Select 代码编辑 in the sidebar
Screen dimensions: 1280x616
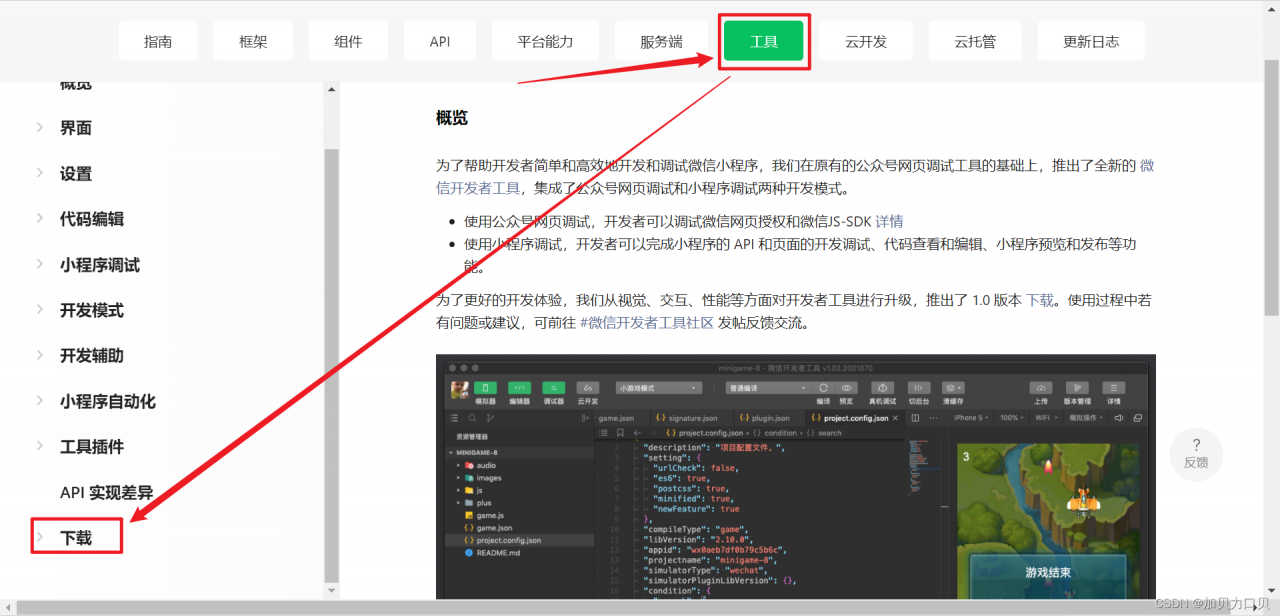click(92, 219)
